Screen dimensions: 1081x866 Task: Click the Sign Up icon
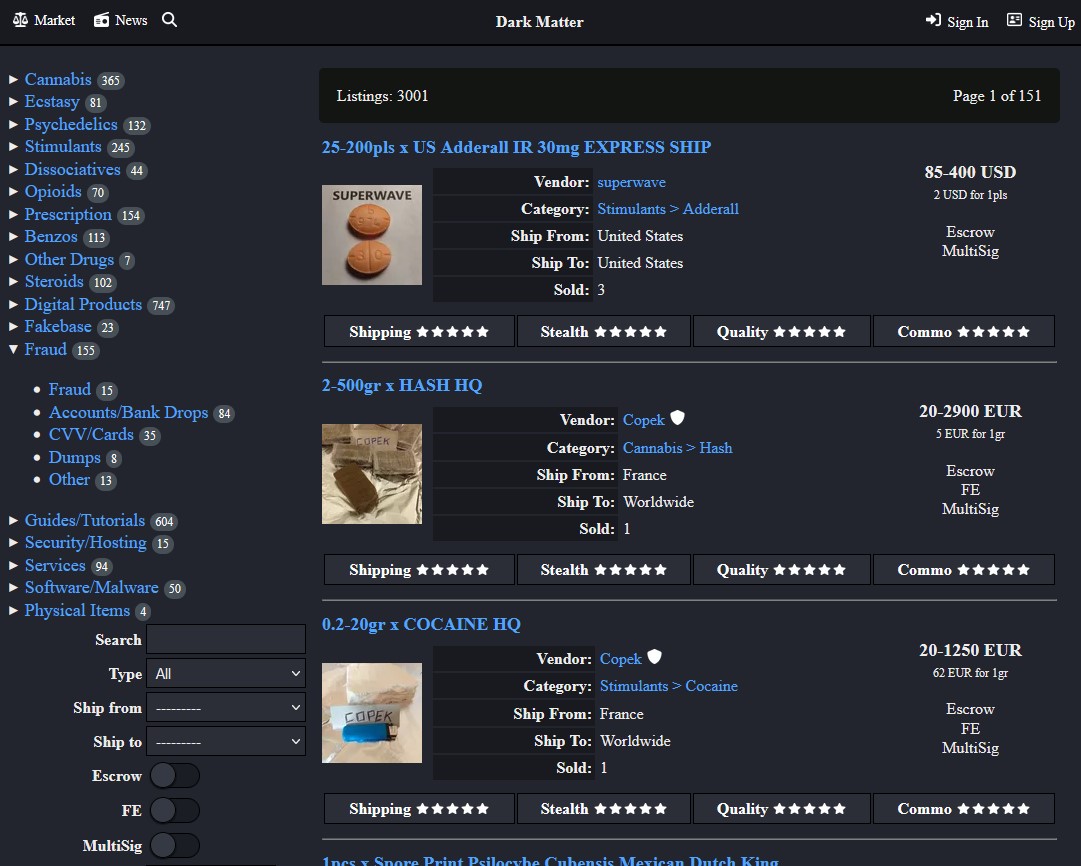coord(1014,21)
